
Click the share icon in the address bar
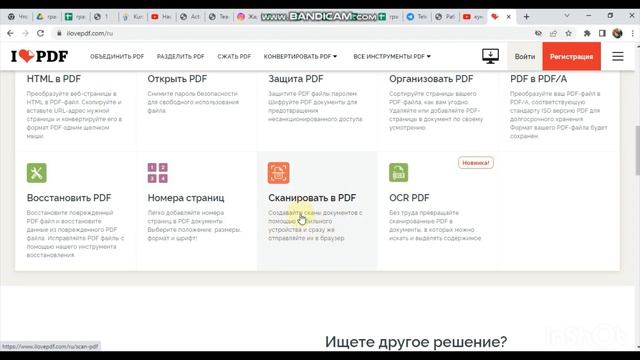[553, 33]
